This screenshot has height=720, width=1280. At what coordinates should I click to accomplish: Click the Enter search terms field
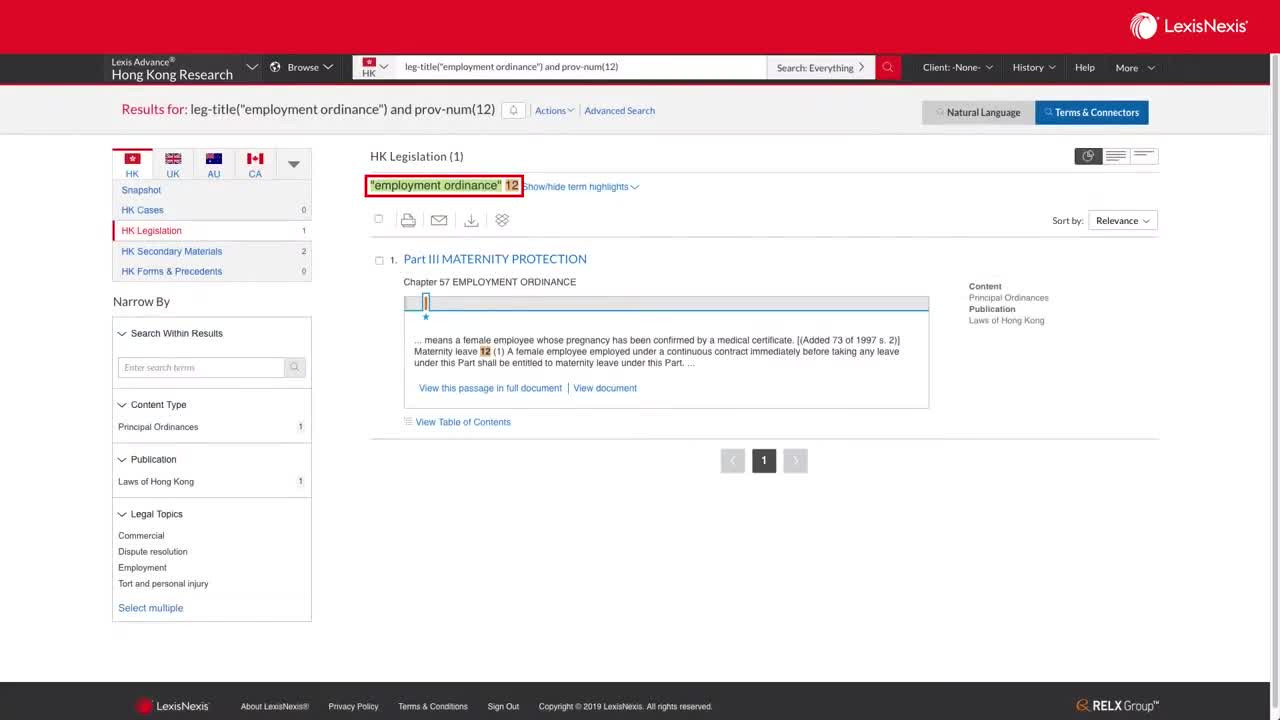[201, 368]
